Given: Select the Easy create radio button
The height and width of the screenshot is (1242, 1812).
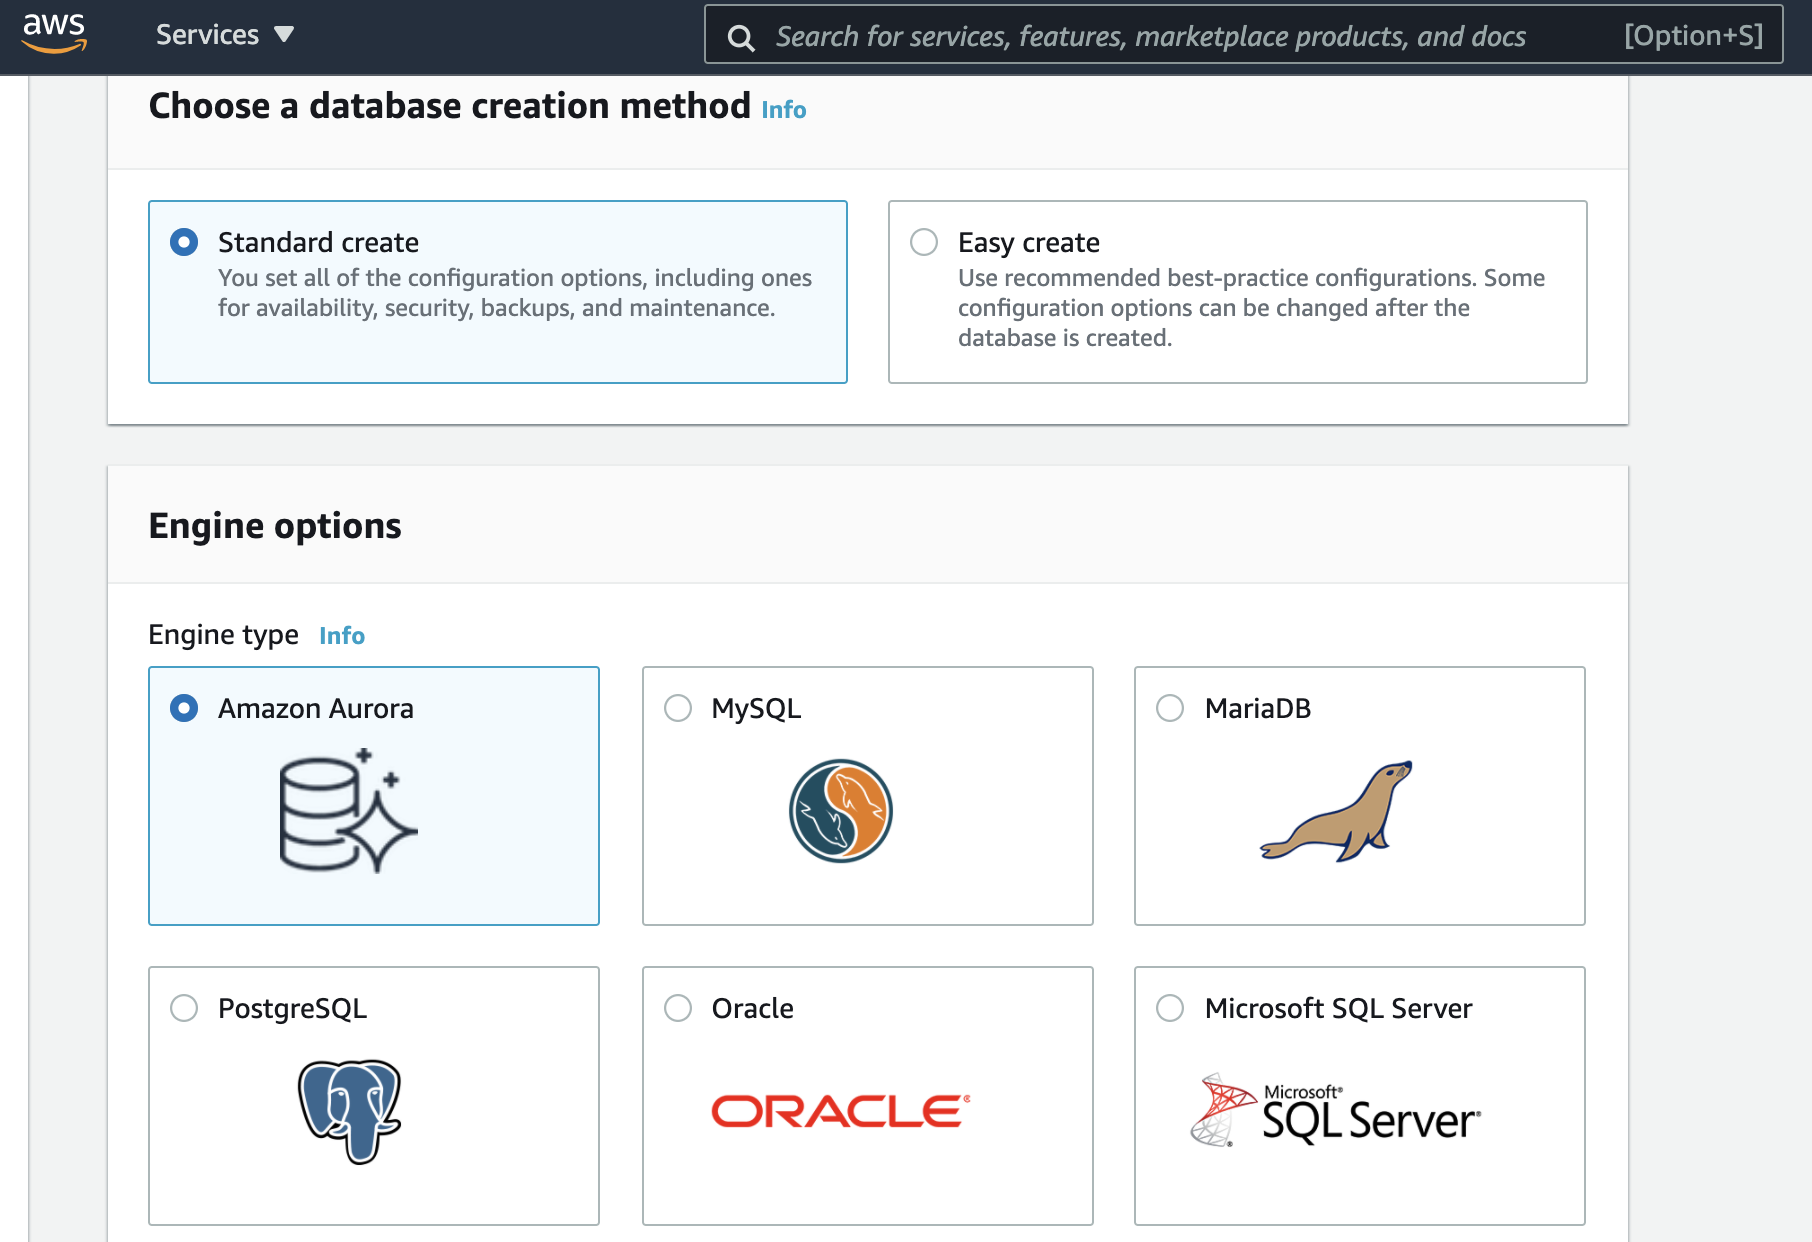Looking at the screenshot, I should (x=924, y=242).
